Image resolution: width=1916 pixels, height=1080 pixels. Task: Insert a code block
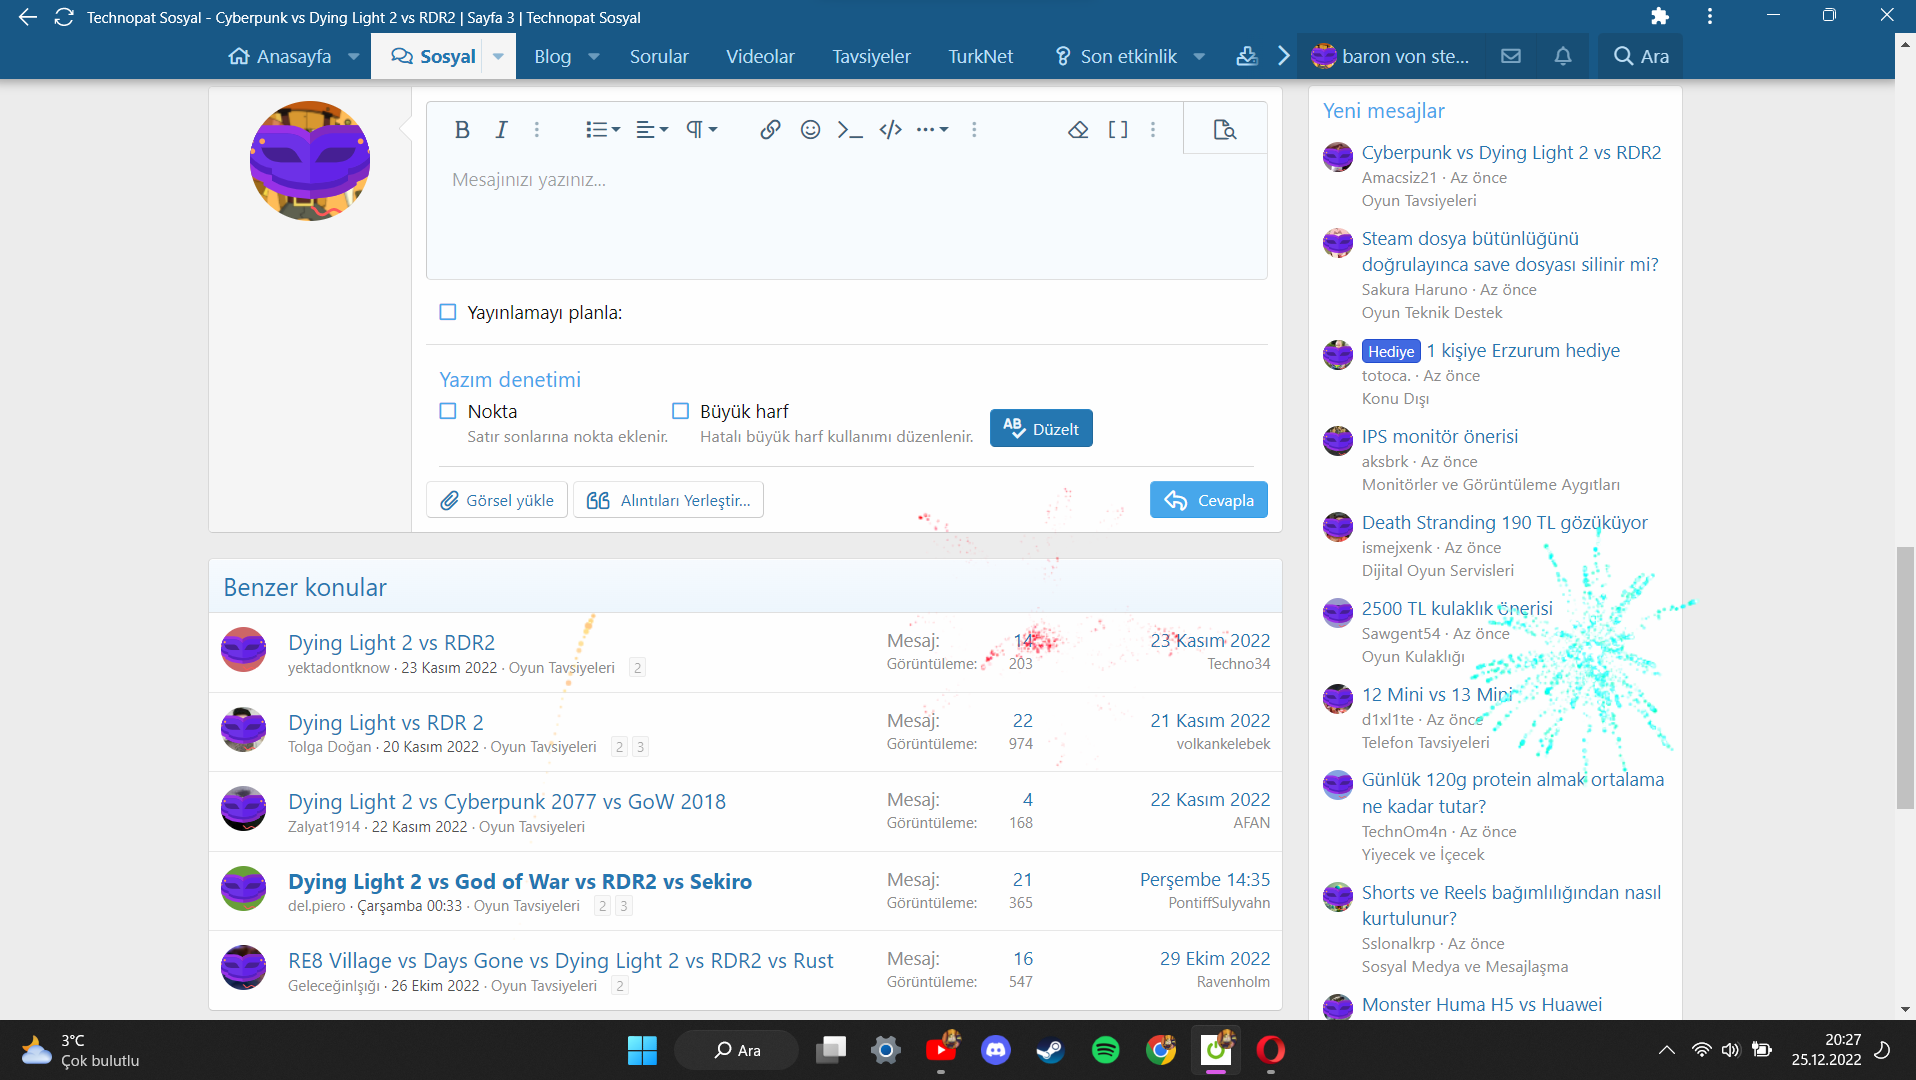[890, 129]
